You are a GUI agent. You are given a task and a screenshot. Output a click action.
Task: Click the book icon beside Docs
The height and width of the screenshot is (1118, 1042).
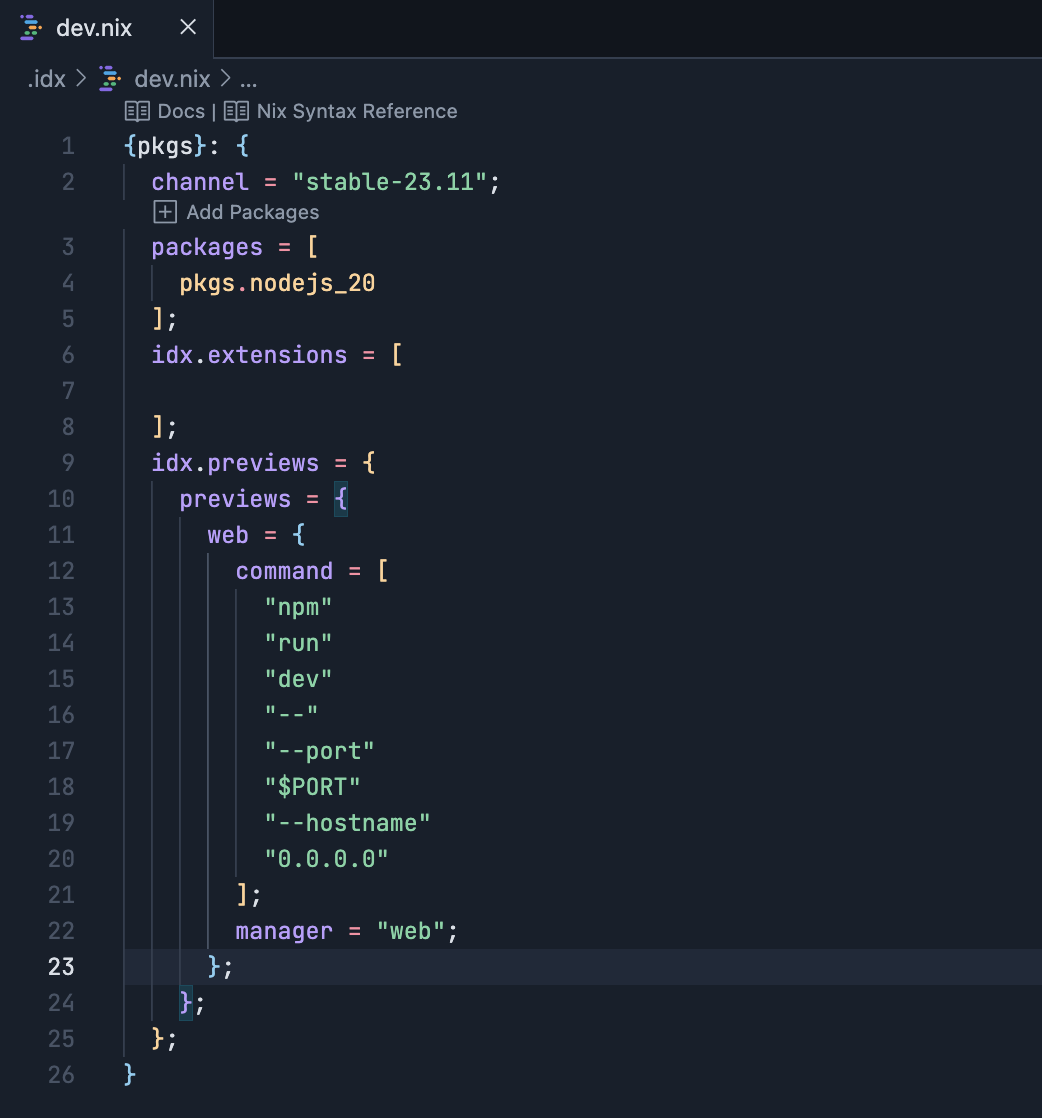point(137,111)
